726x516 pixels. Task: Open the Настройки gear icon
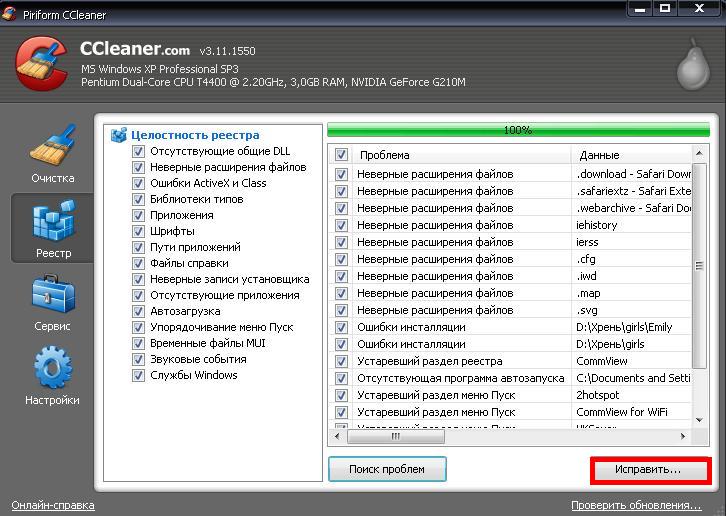point(52,370)
